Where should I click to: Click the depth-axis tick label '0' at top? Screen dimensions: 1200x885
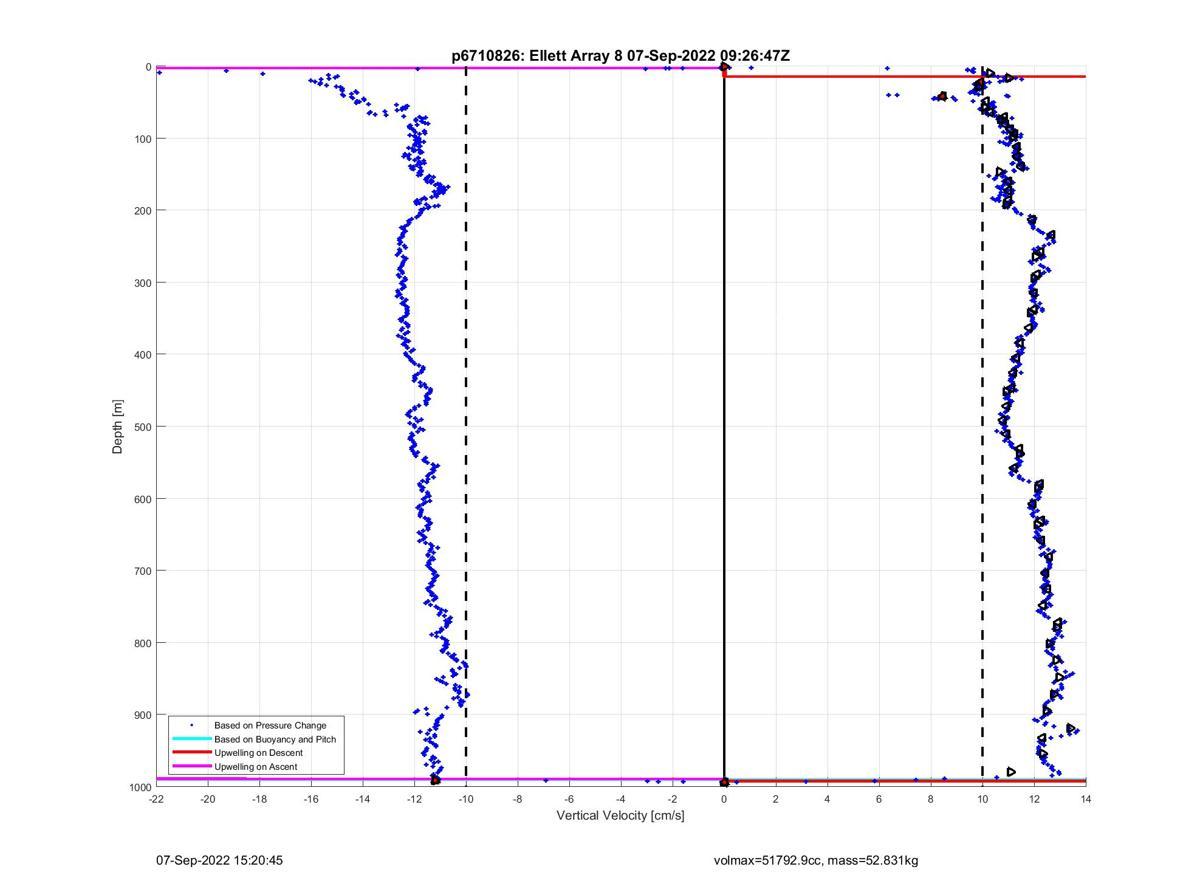(x=148, y=67)
